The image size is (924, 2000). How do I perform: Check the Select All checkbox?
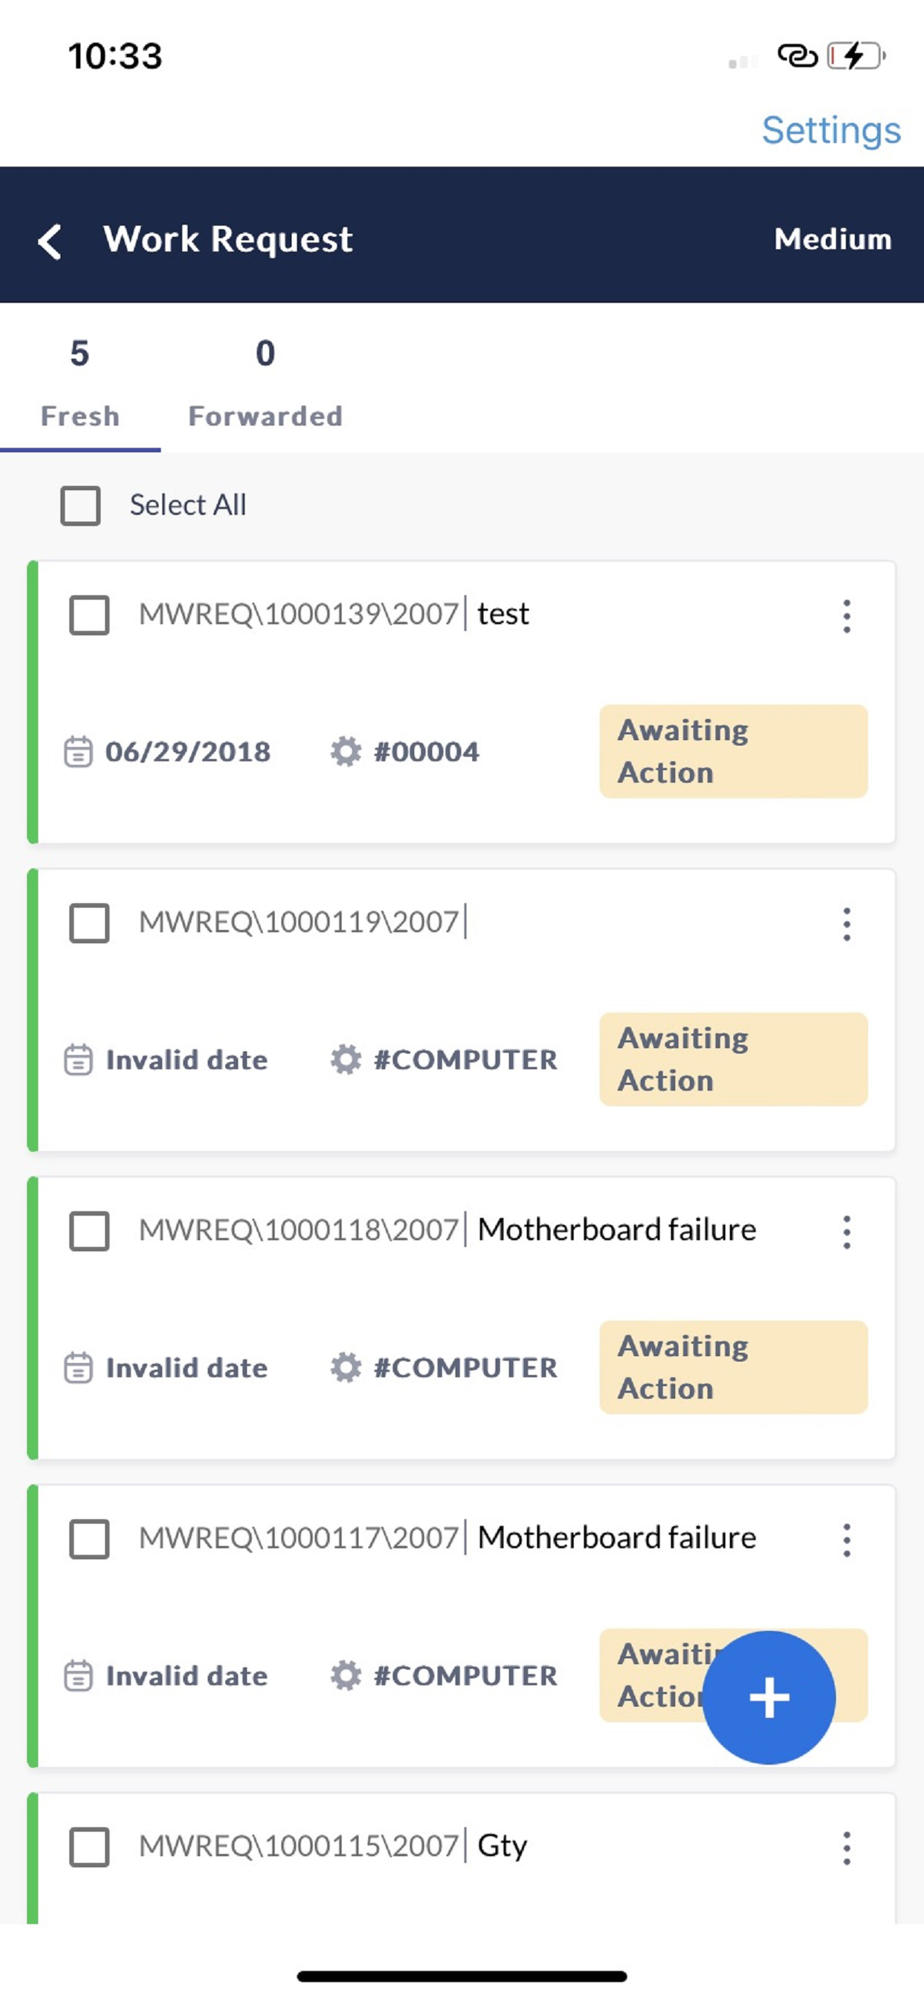(x=80, y=505)
